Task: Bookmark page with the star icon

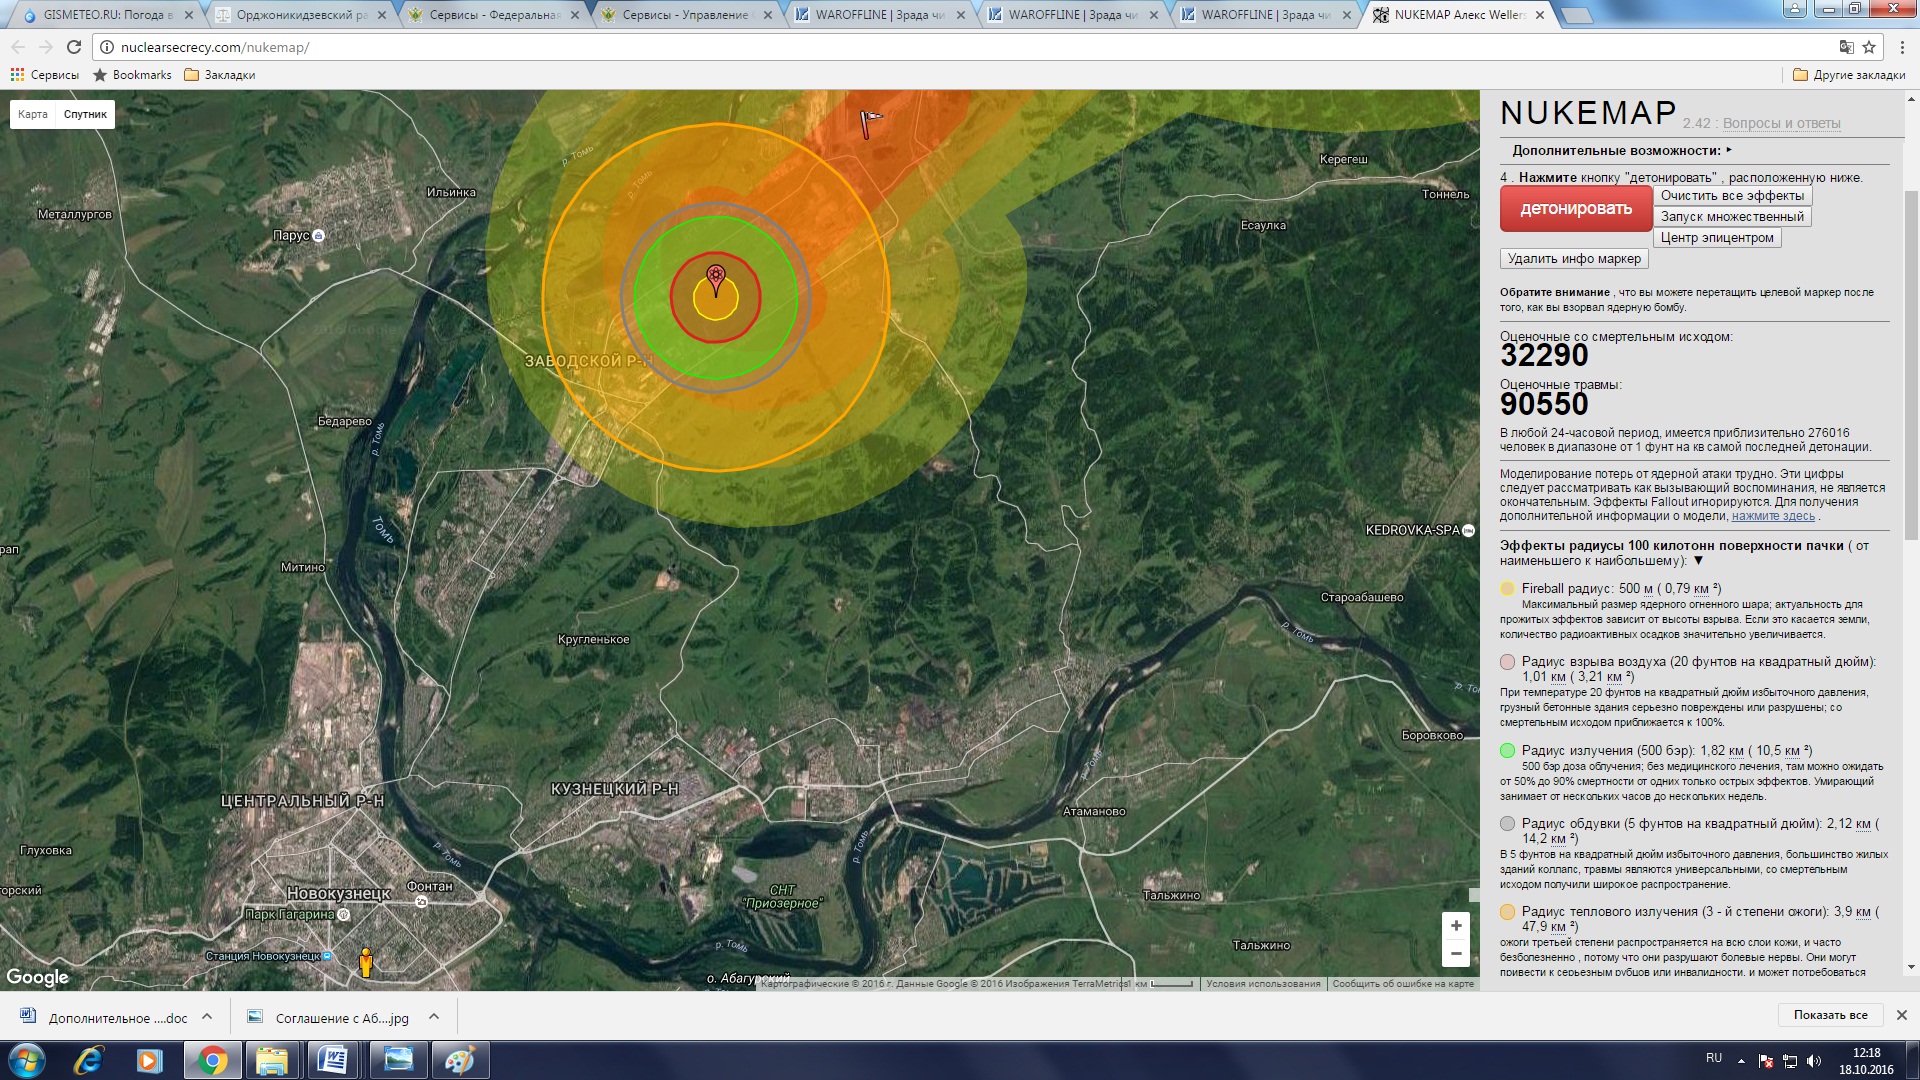Action: point(1869,47)
